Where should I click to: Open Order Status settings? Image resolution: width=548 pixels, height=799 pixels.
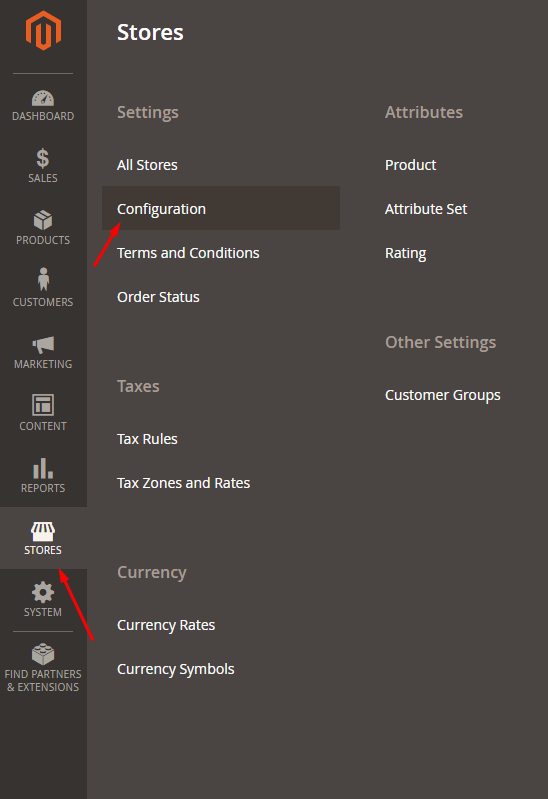(159, 297)
